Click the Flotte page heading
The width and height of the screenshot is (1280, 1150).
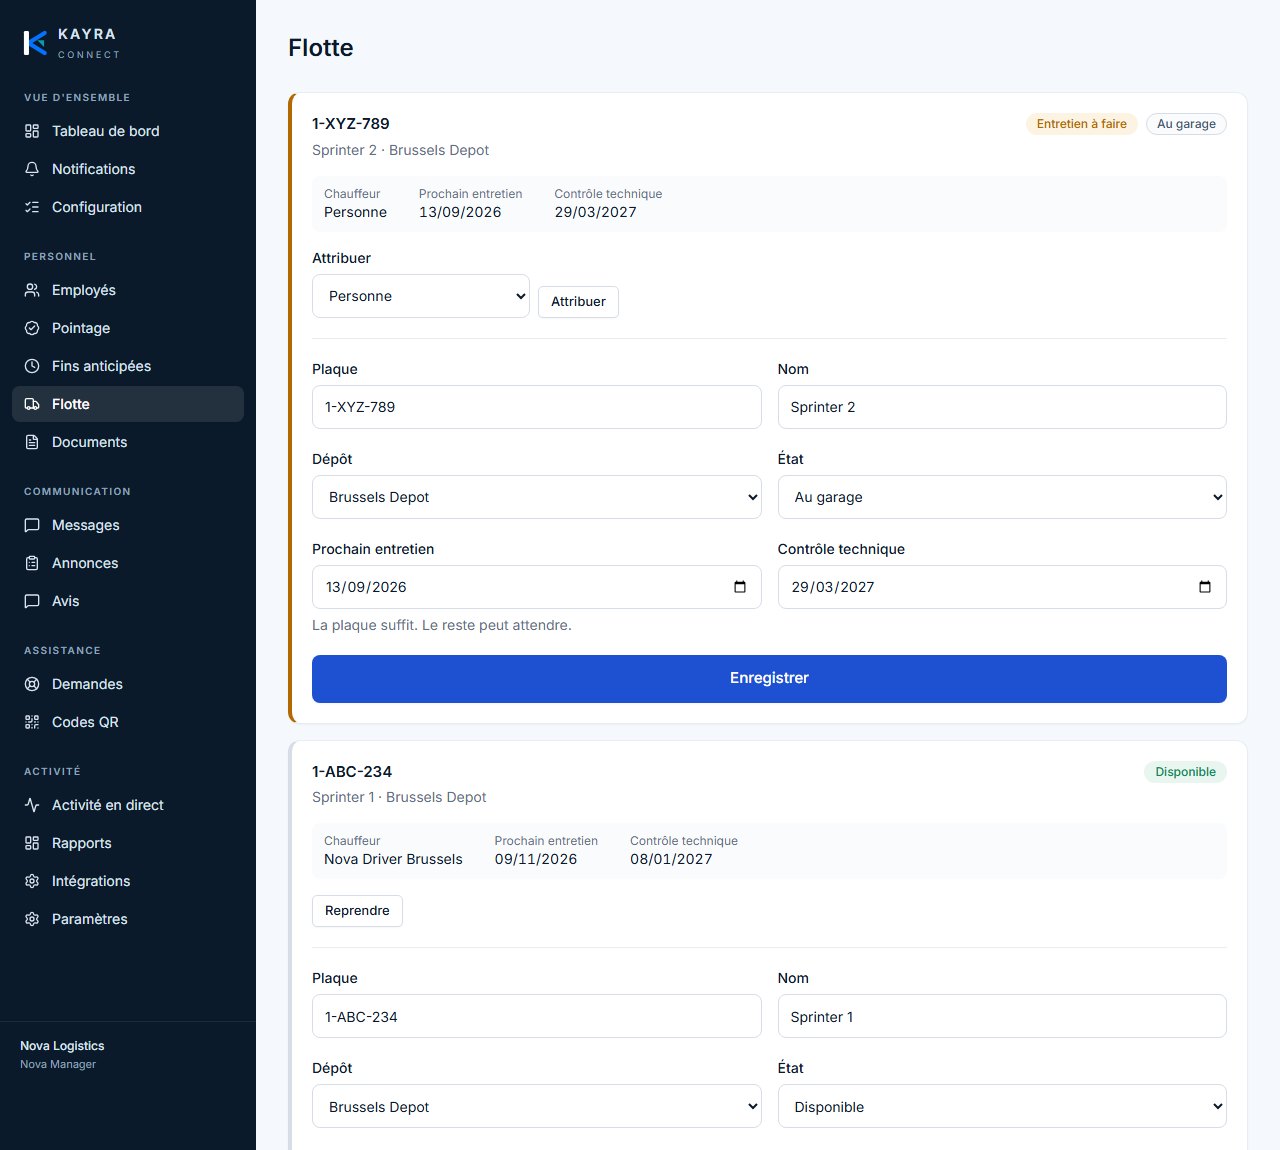pyautogui.click(x=321, y=48)
